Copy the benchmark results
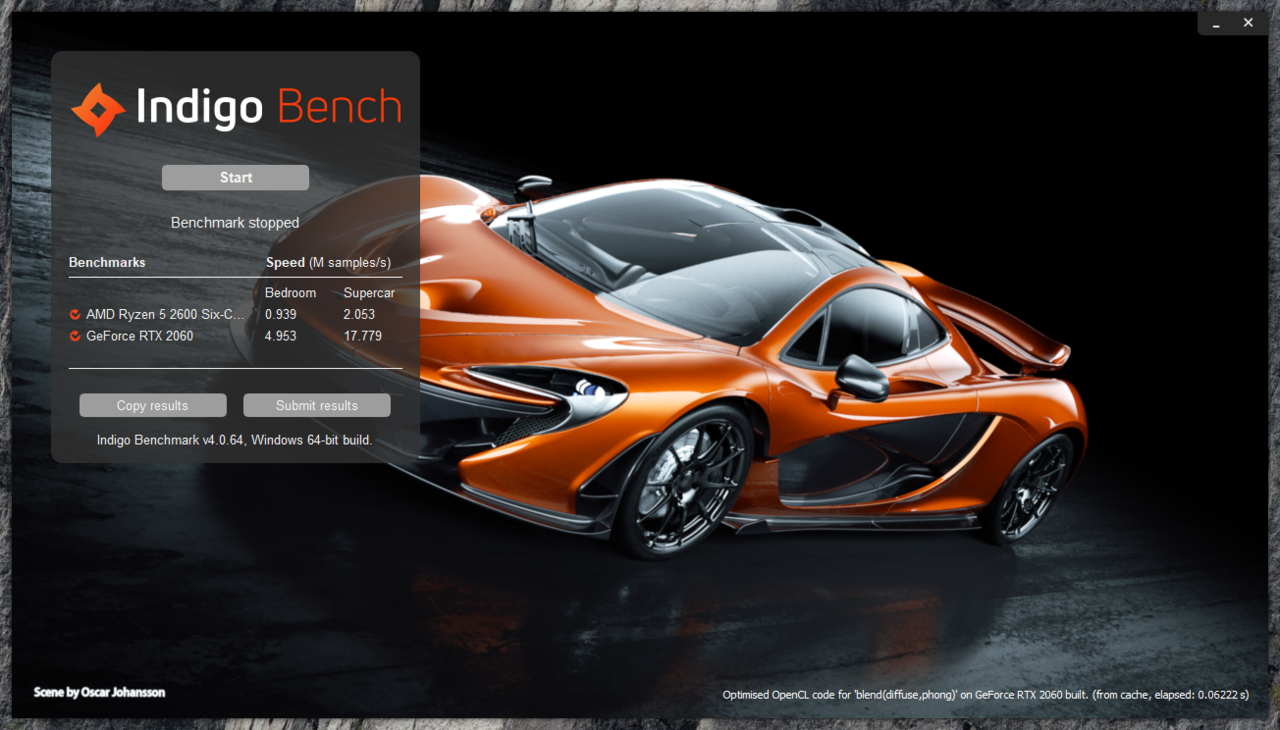 (153, 405)
